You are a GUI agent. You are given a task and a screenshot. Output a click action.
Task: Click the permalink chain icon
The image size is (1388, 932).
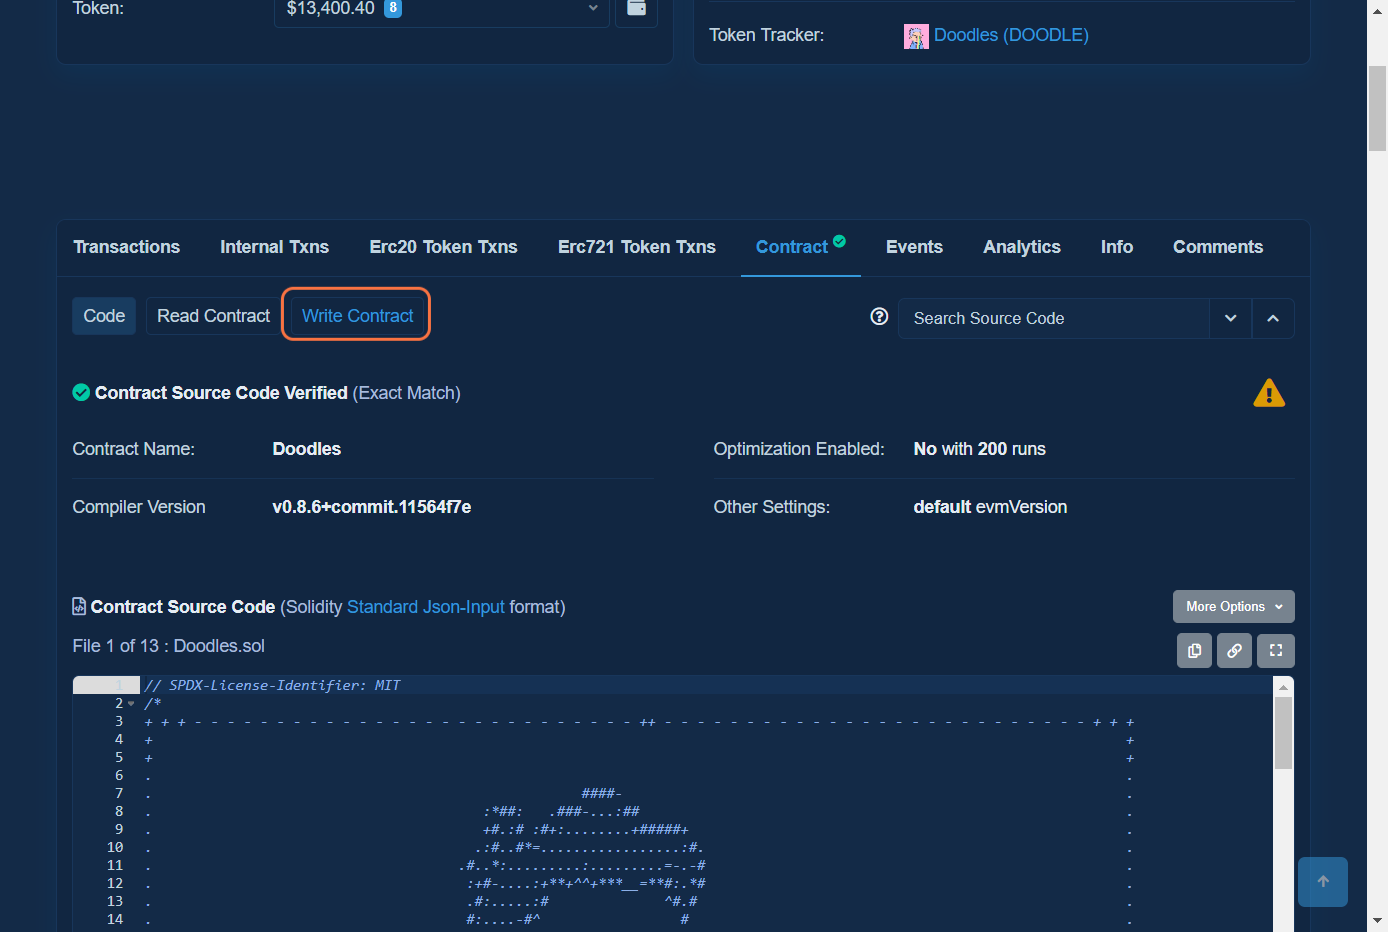pyautogui.click(x=1235, y=651)
